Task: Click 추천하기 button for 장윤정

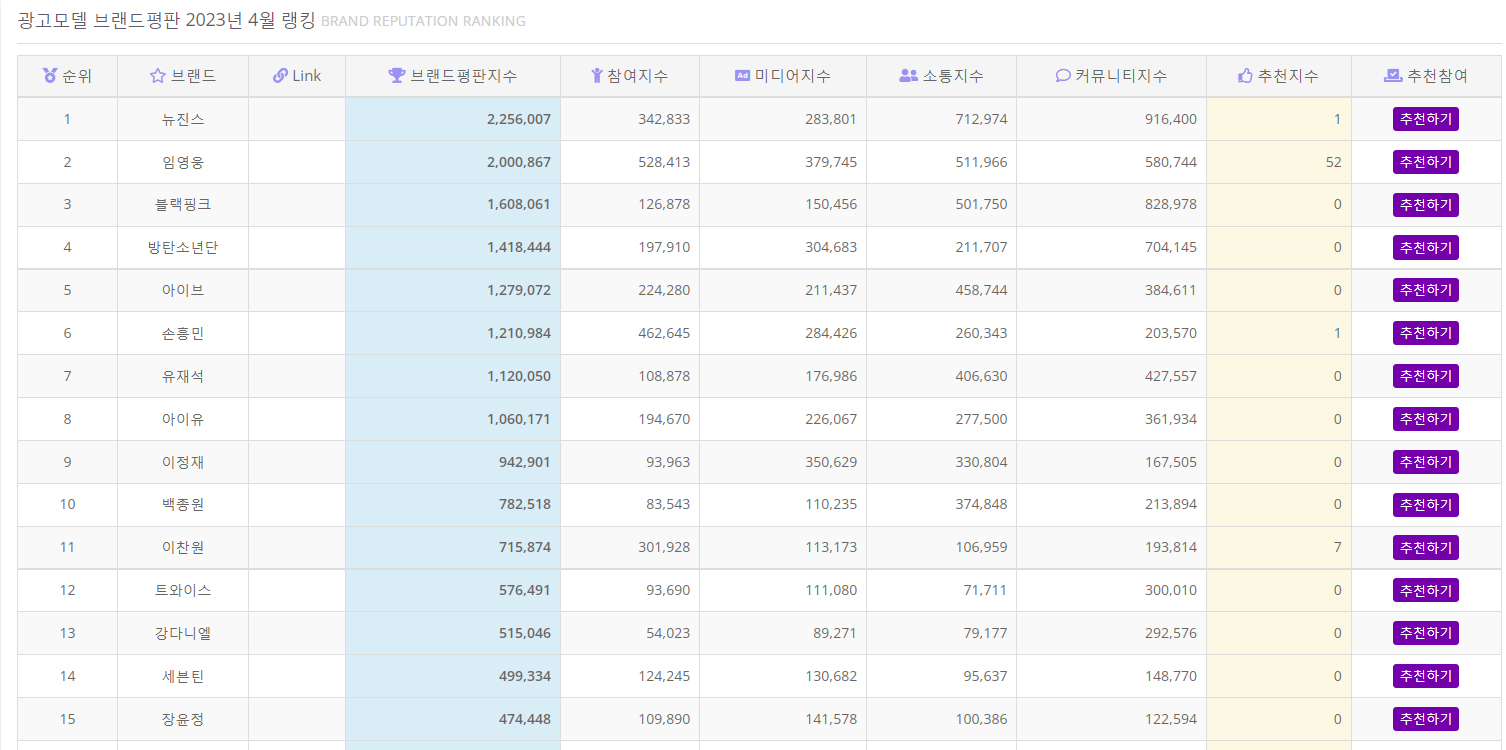Action: coord(1426,719)
